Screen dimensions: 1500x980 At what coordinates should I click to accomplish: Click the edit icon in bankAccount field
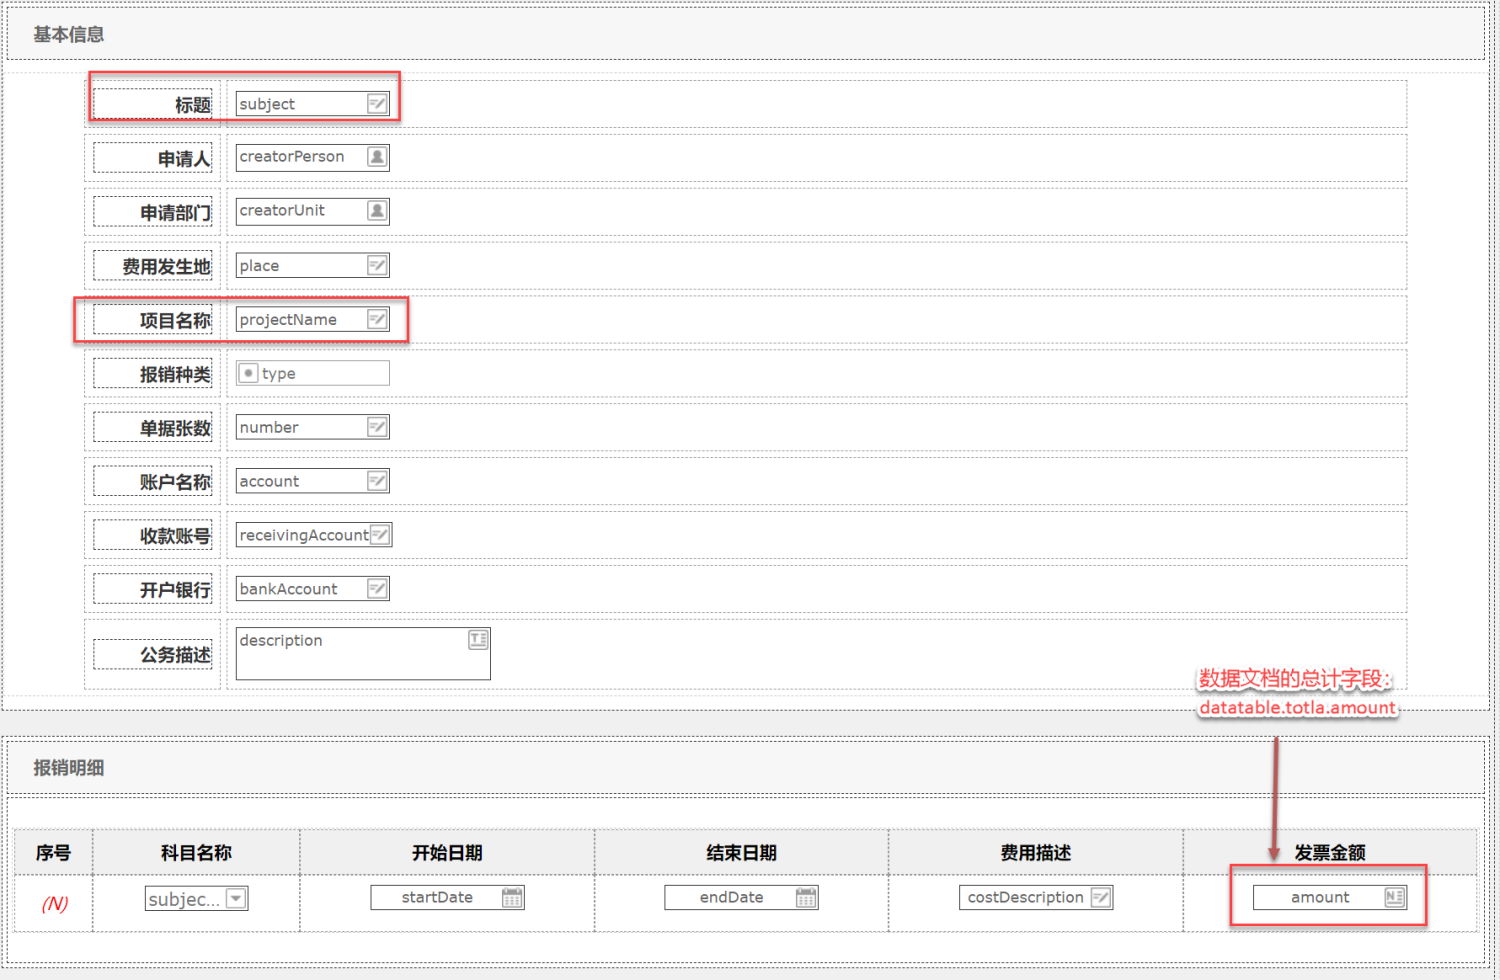(377, 589)
